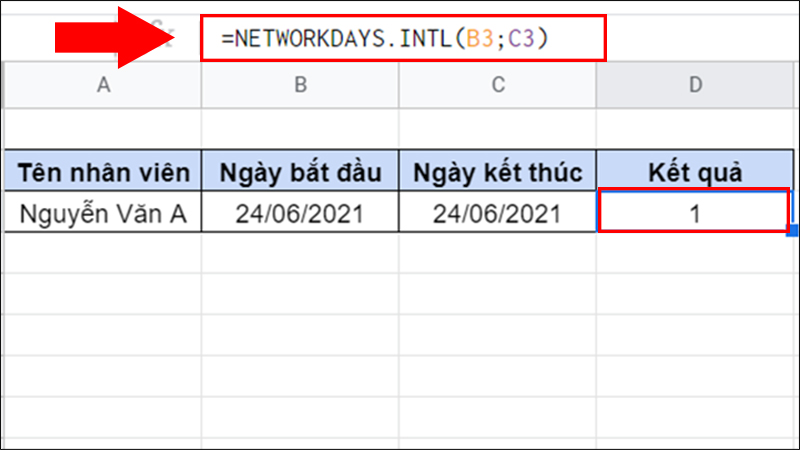This screenshot has height=450, width=800.
Task: Select column B header
Action: tap(300, 86)
